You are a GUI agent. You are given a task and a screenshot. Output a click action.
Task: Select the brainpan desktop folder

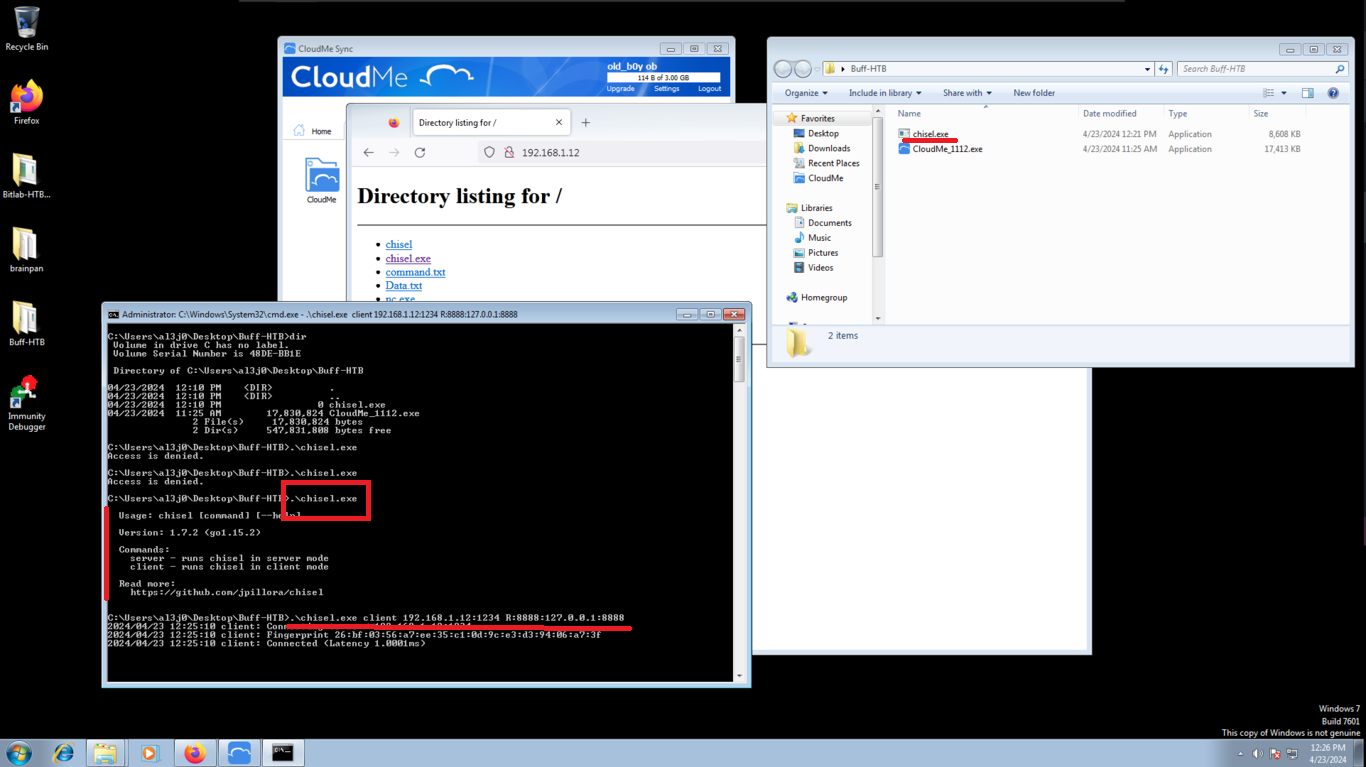click(27, 250)
